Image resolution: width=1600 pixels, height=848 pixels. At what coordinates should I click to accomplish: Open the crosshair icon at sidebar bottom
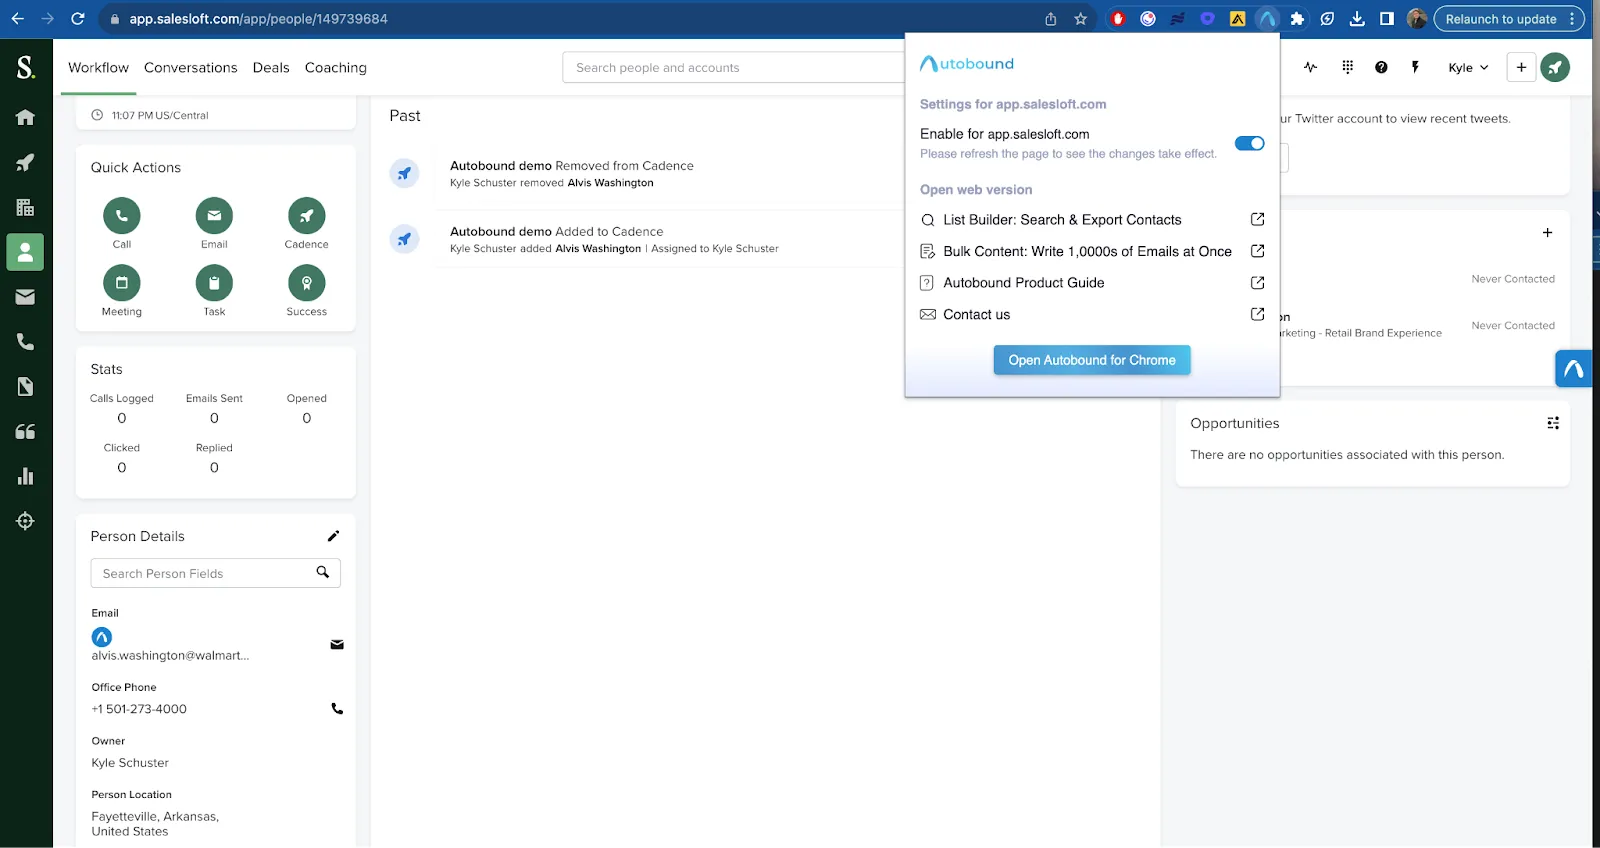coord(26,521)
